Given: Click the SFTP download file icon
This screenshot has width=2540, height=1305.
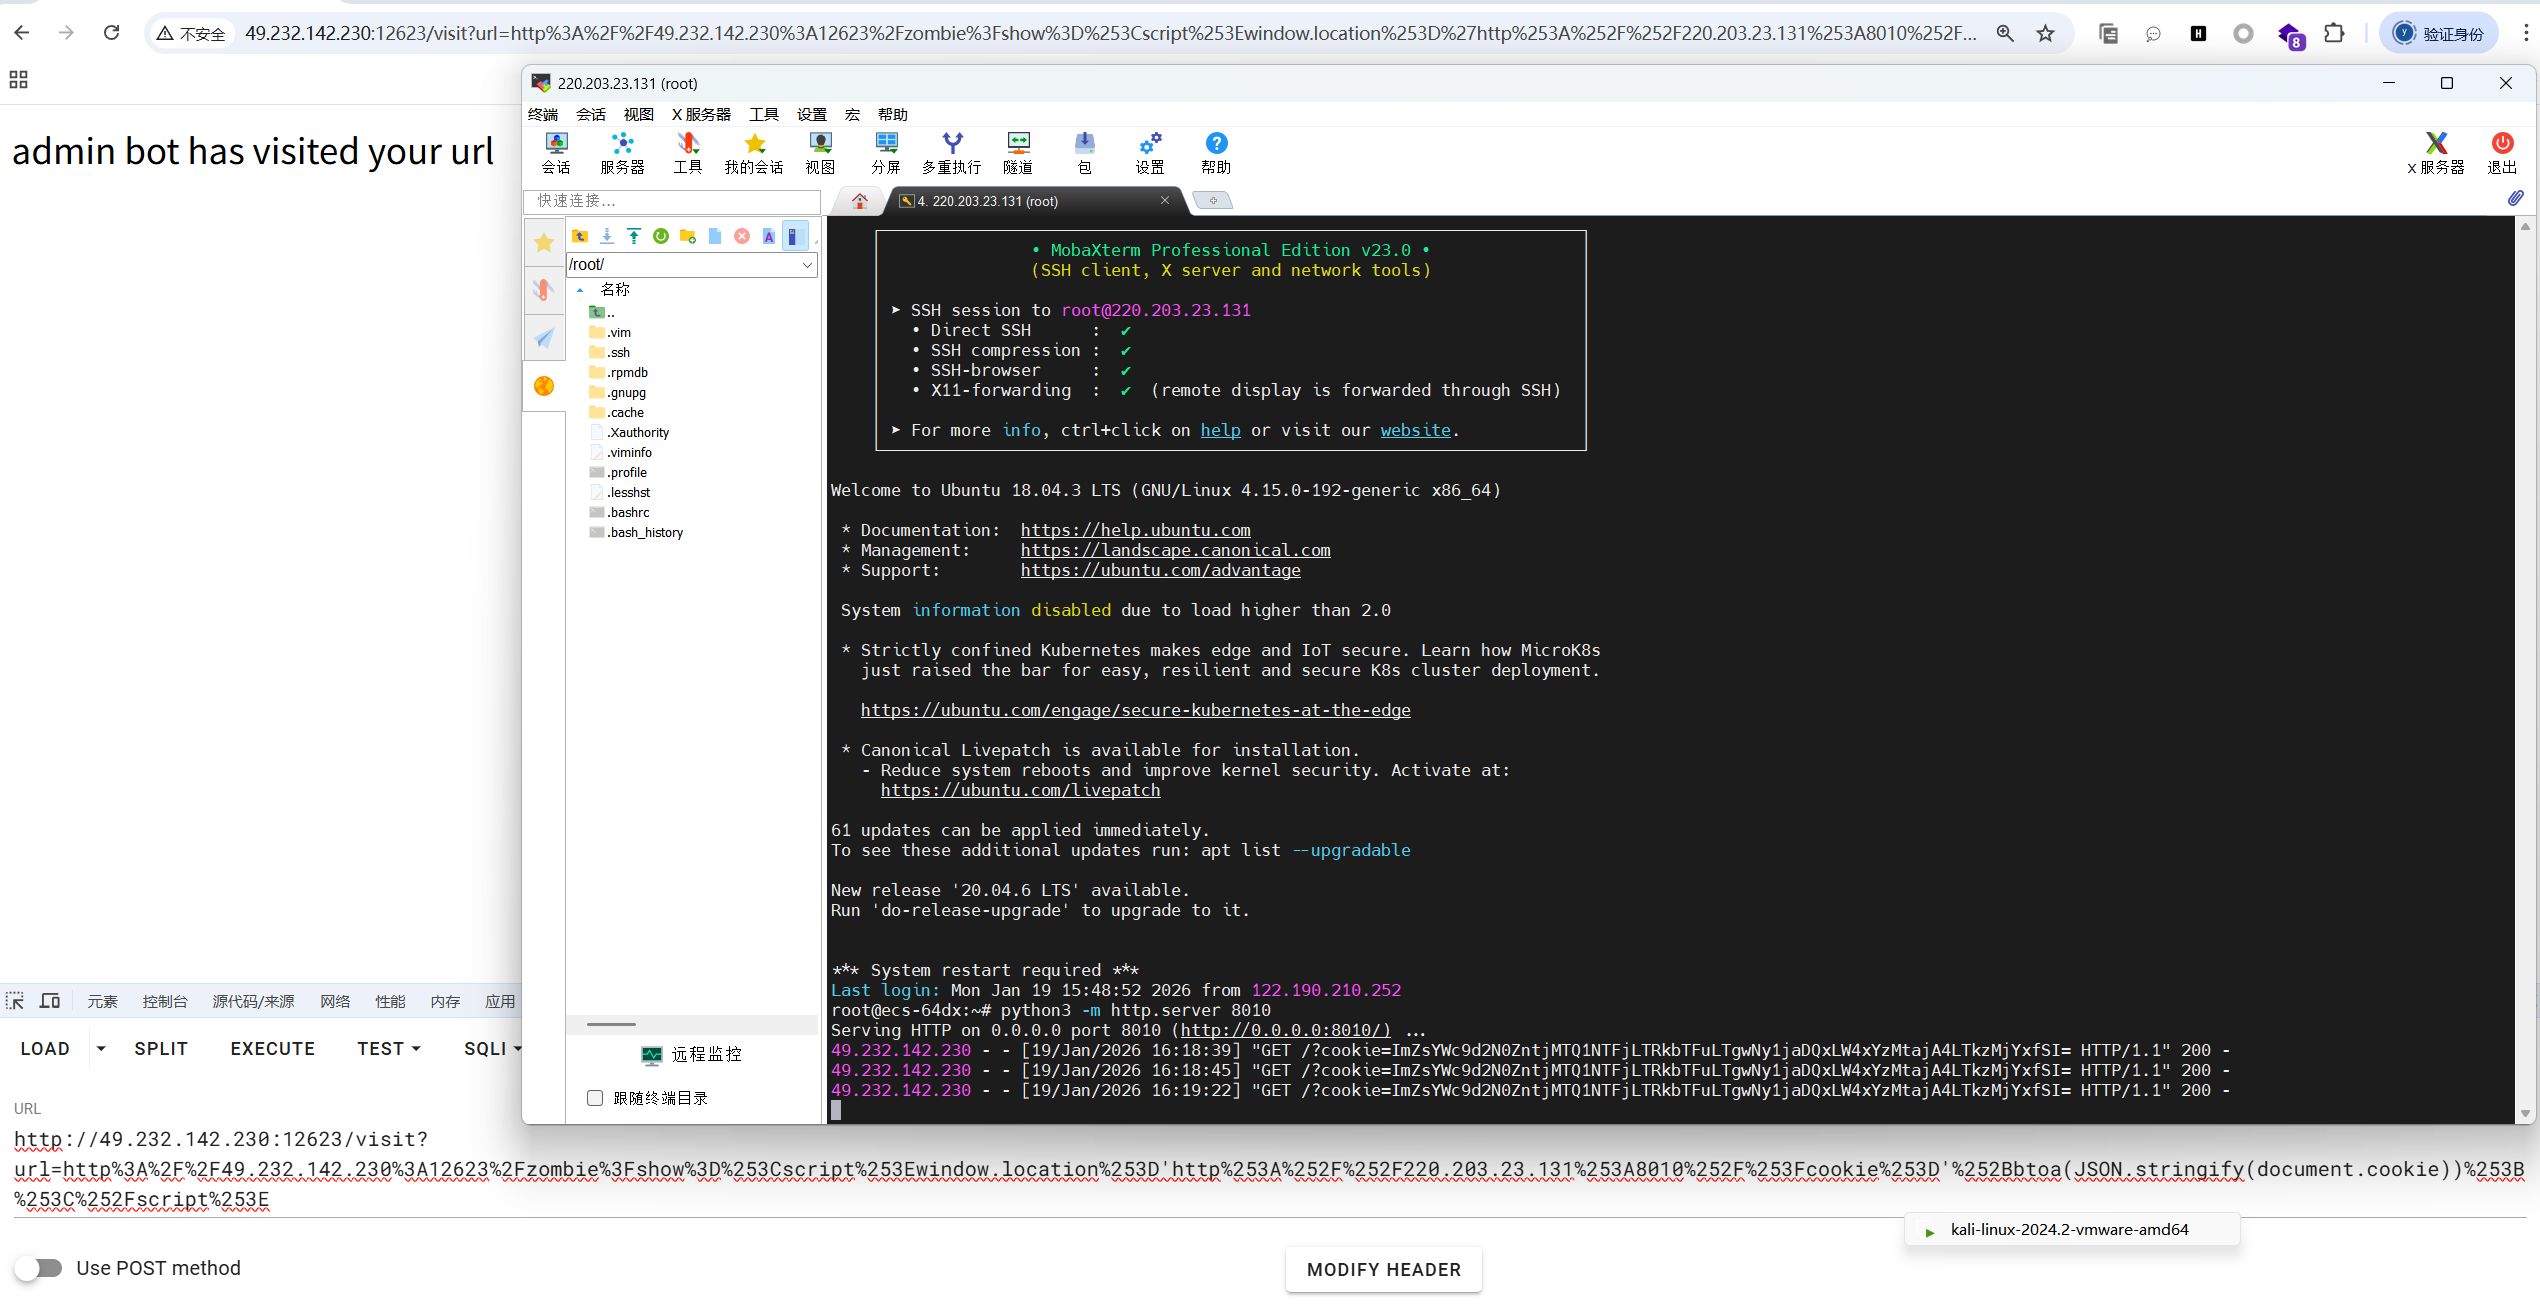Looking at the screenshot, I should pos(607,236).
